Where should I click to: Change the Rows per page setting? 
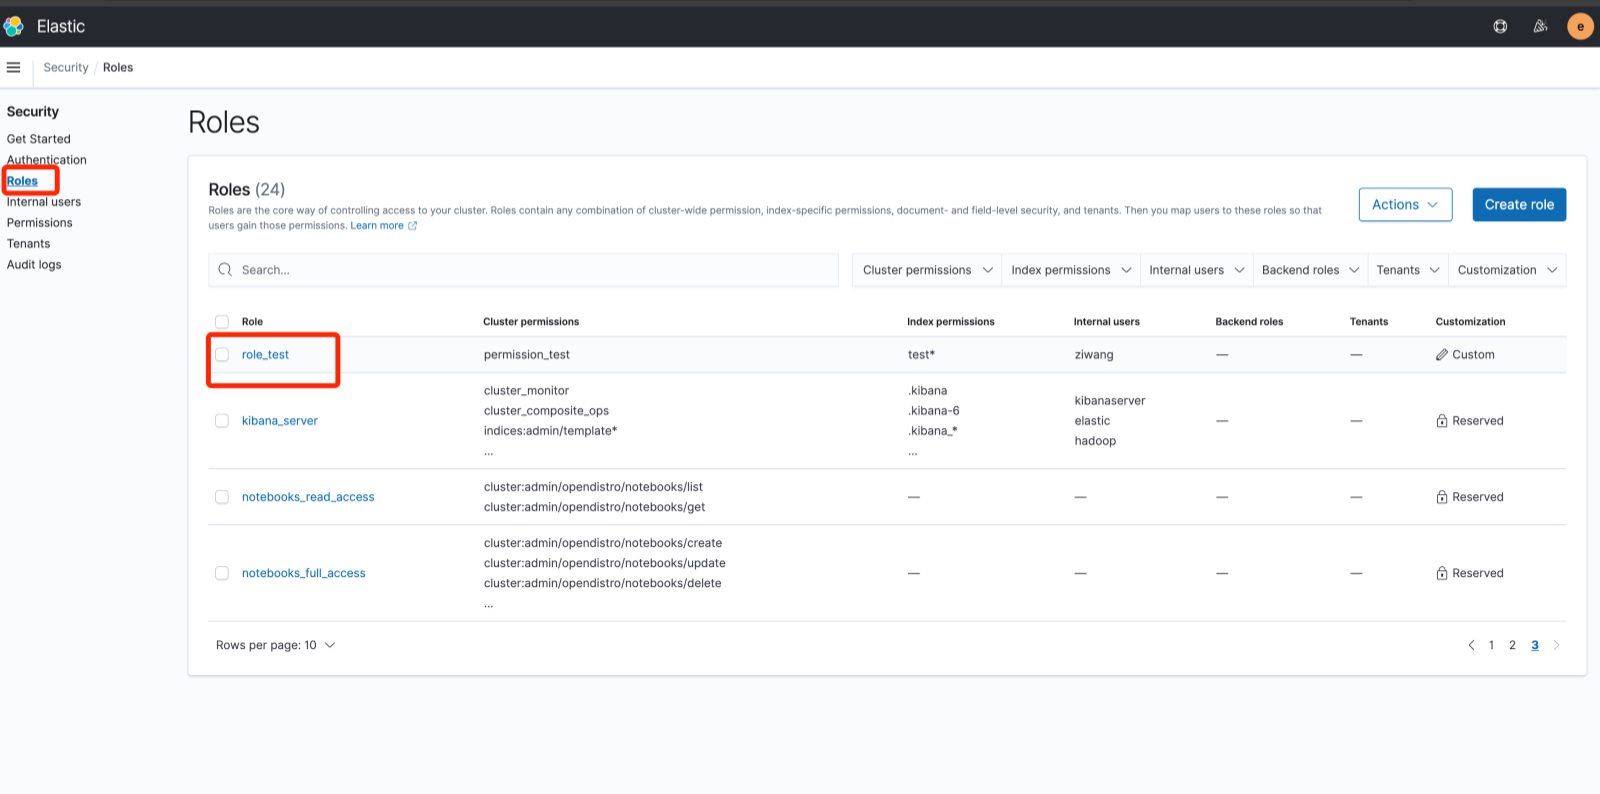tap(275, 645)
